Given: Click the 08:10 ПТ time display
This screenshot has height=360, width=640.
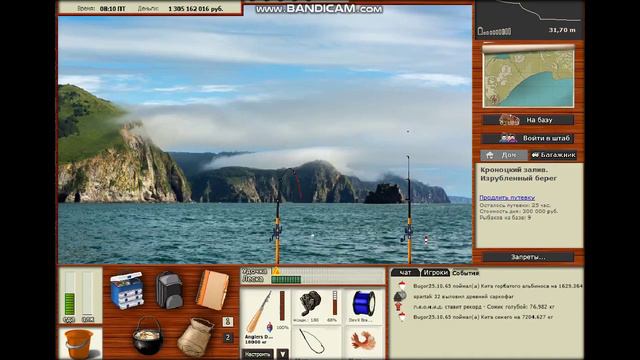Looking at the screenshot, I should 113,9.
